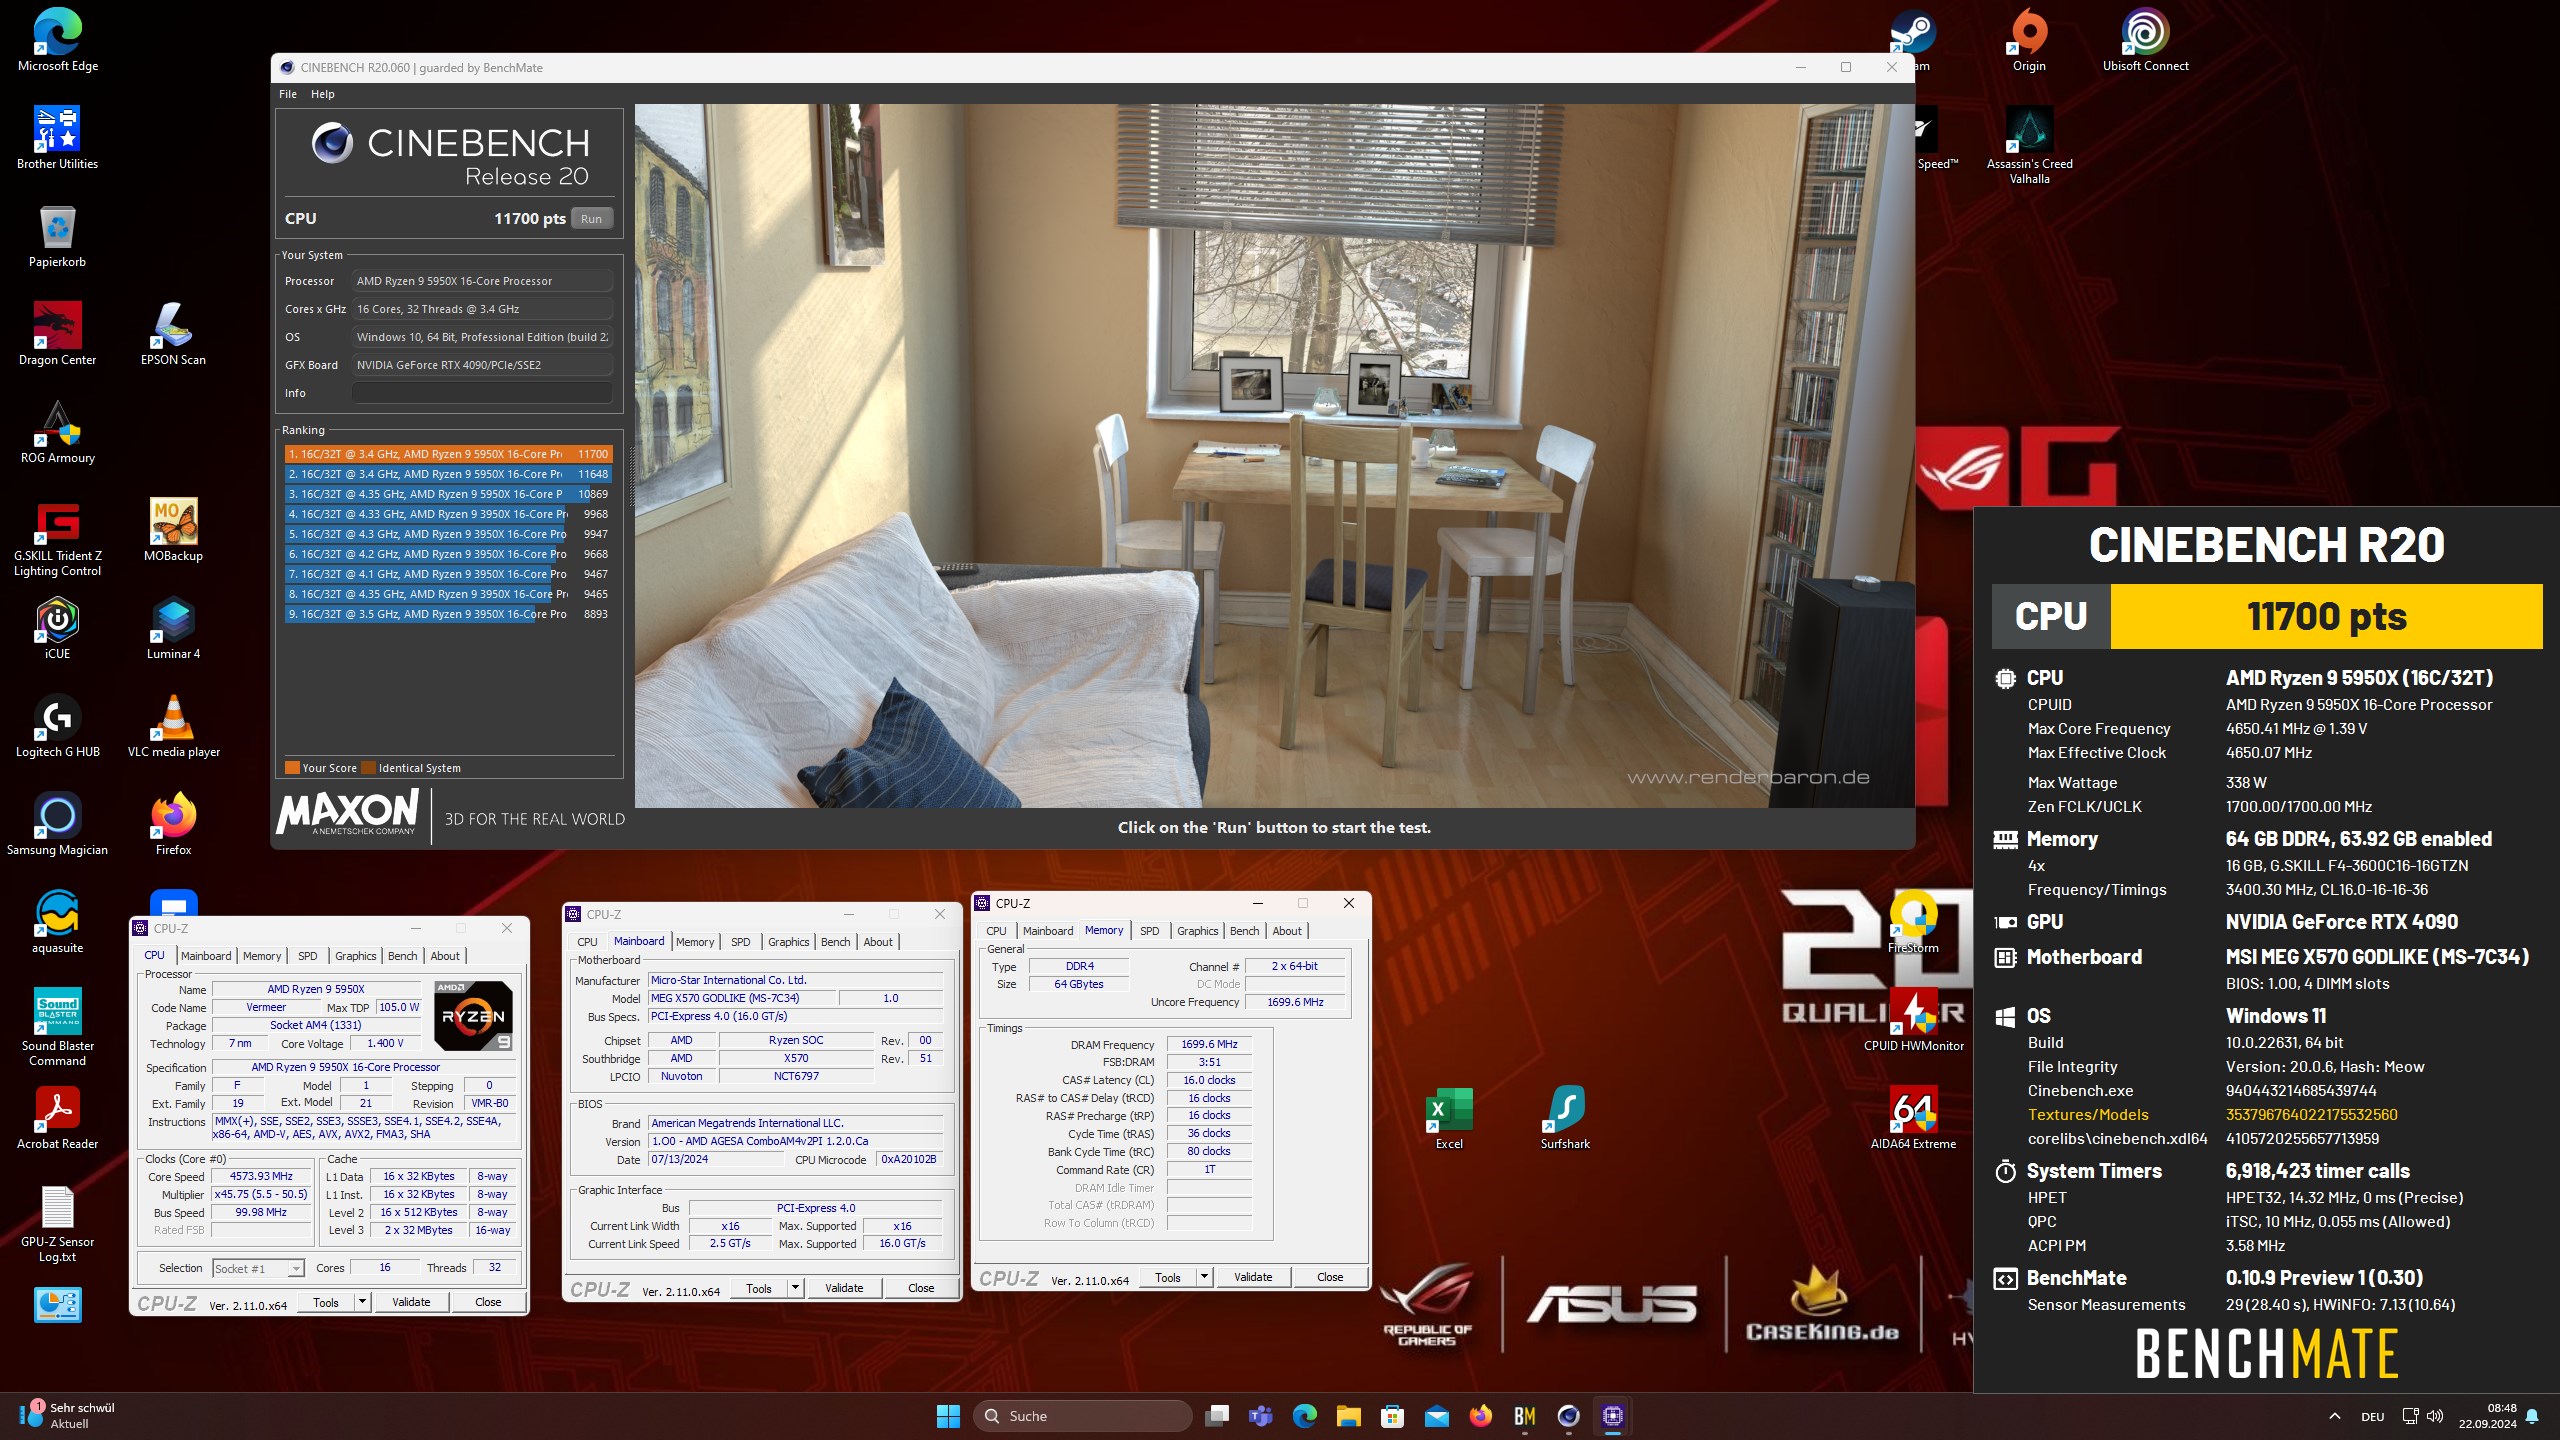Launch Firefox desktop shortcut
This screenshot has width=2560, height=1440.
tap(173, 824)
